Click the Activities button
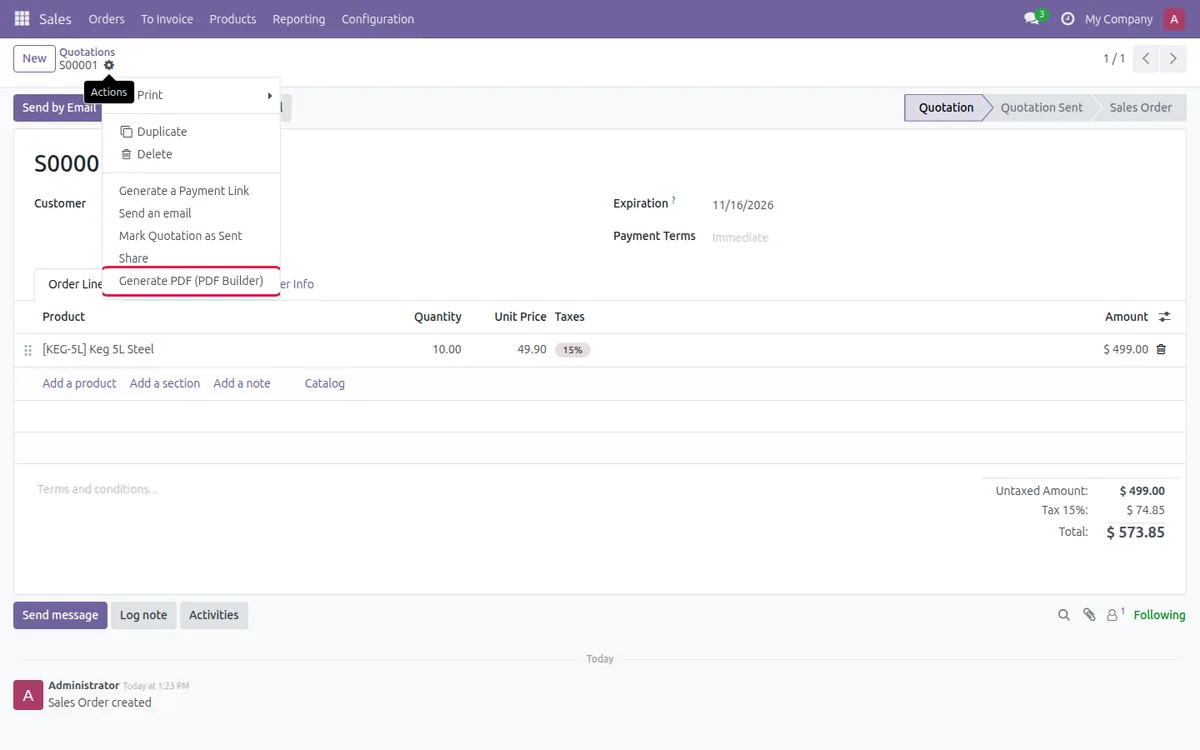1200x750 pixels. click(214, 615)
